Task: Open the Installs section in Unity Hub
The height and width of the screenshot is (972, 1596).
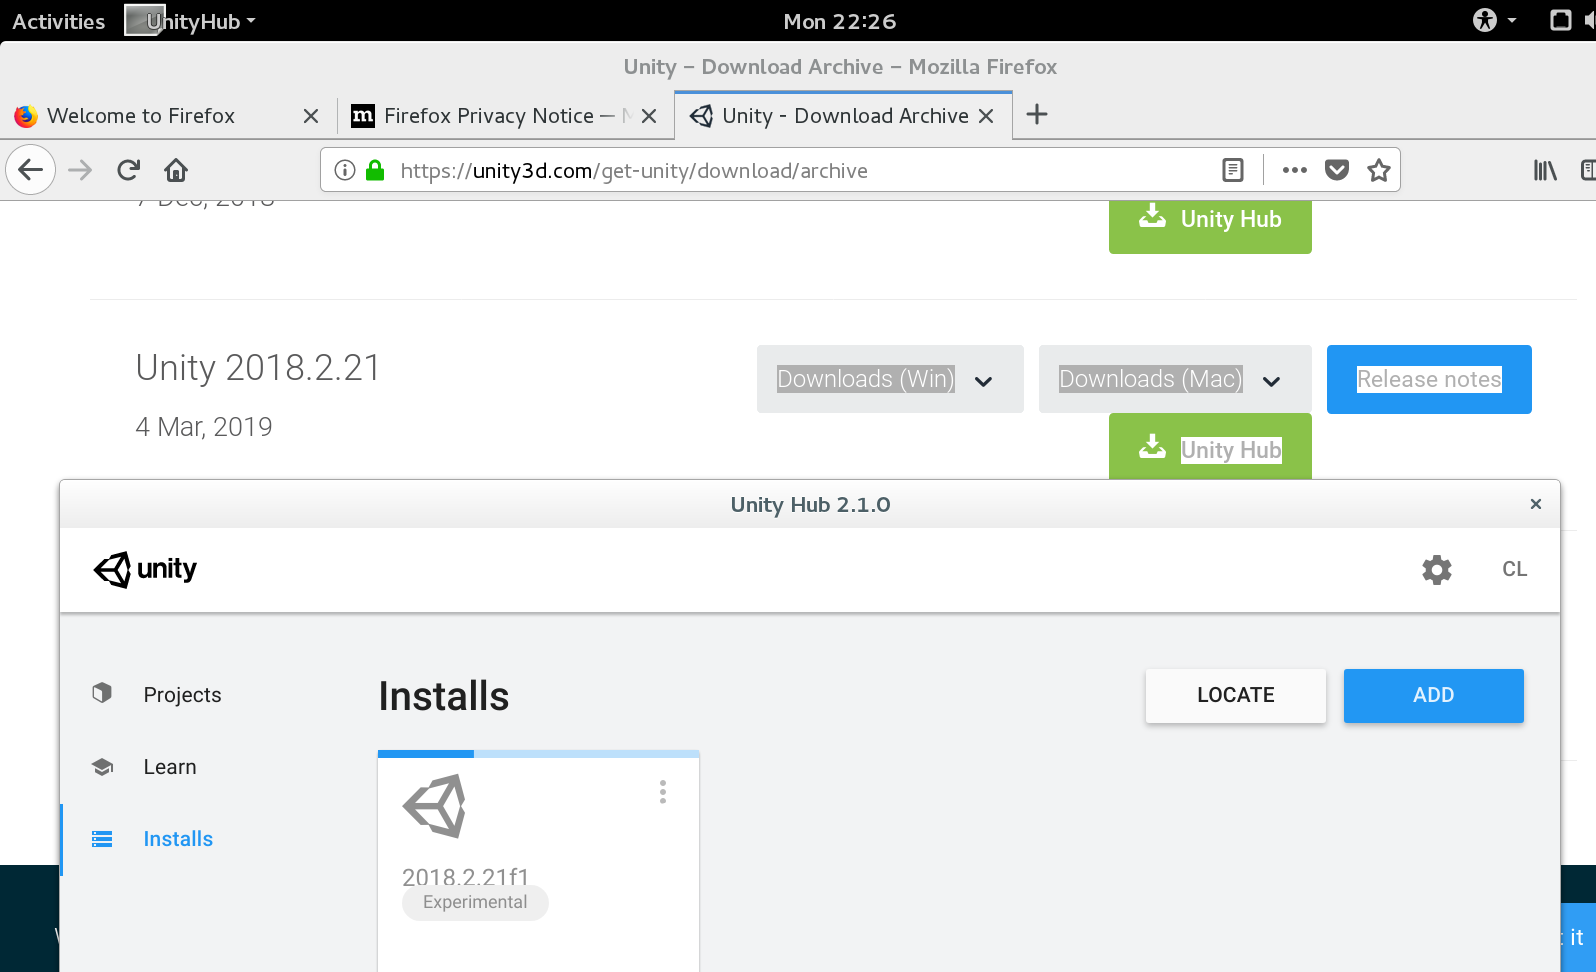Action: click(178, 839)
